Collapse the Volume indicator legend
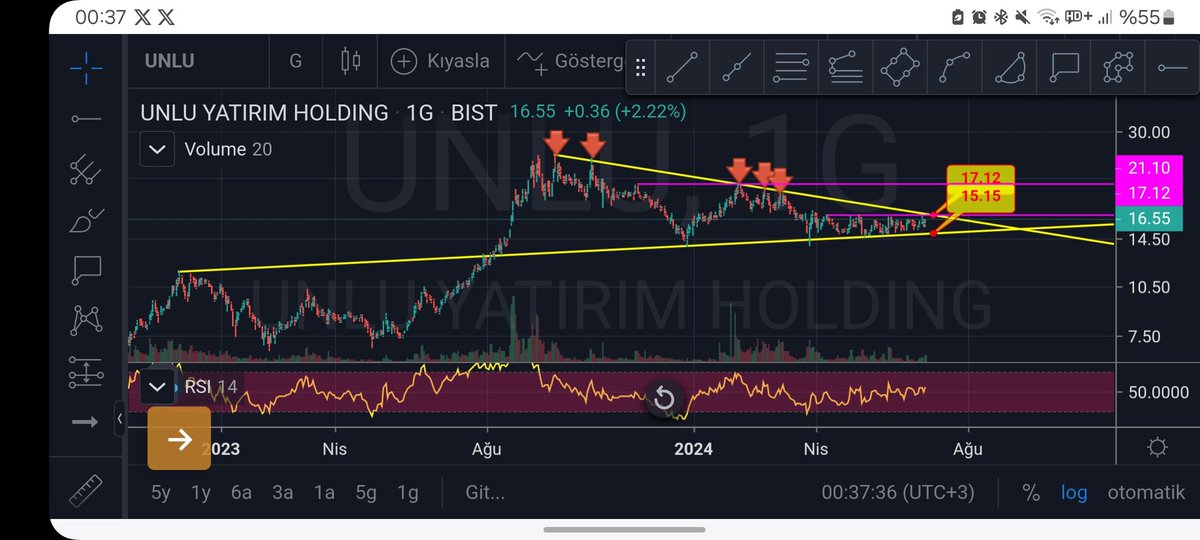 (x=157, y=150)
